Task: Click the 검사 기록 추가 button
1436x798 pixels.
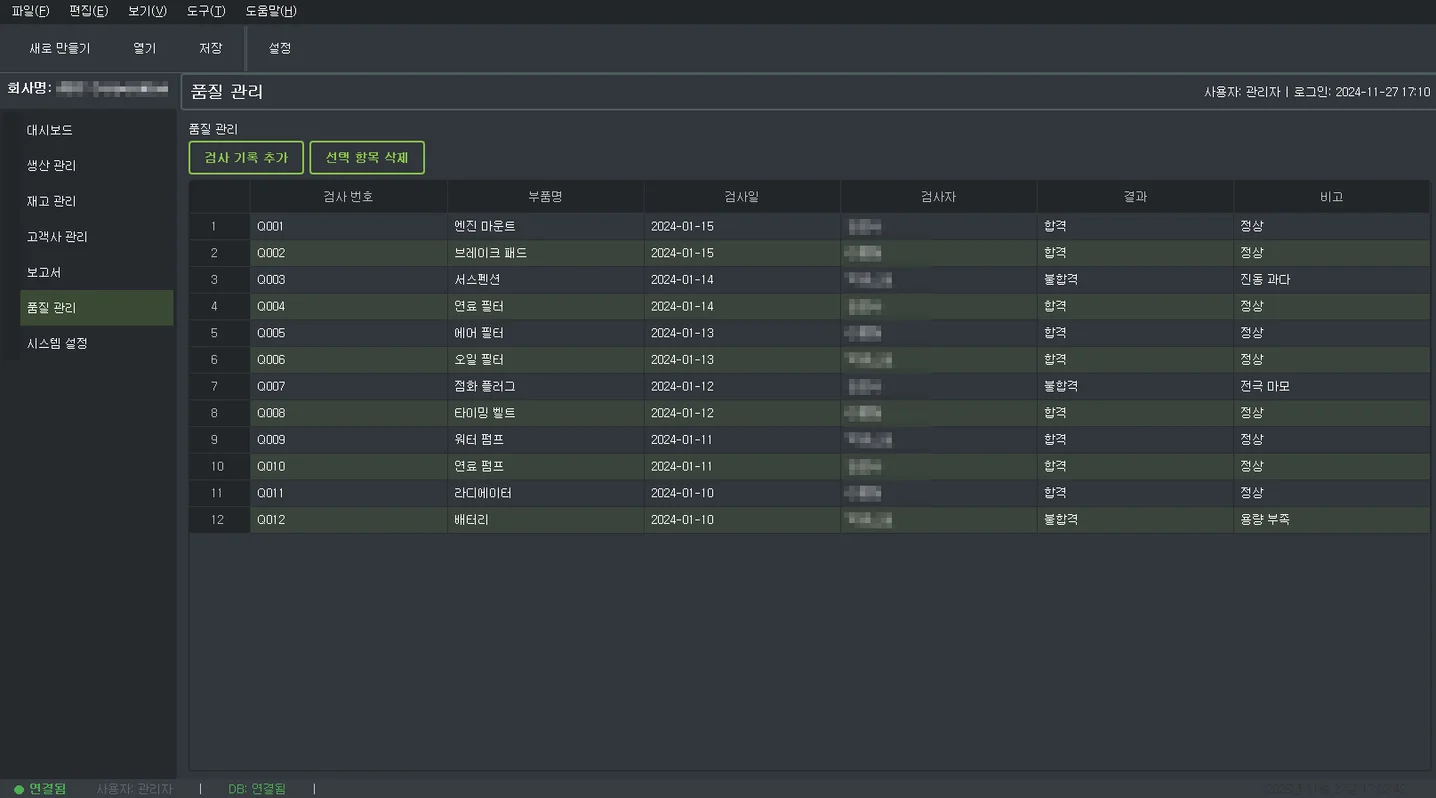Action: coord(246,158)
